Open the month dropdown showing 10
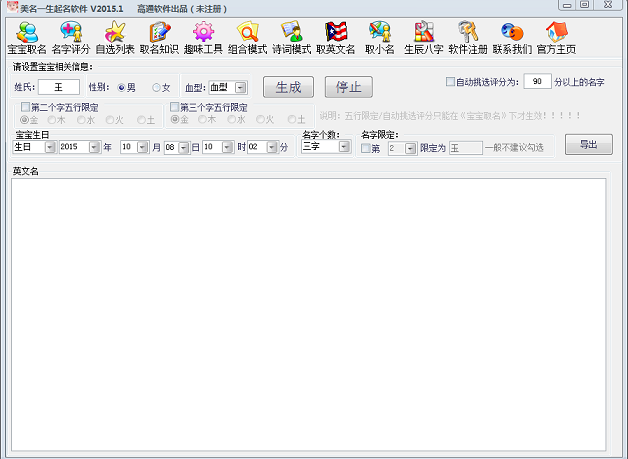 click(143, 147)
